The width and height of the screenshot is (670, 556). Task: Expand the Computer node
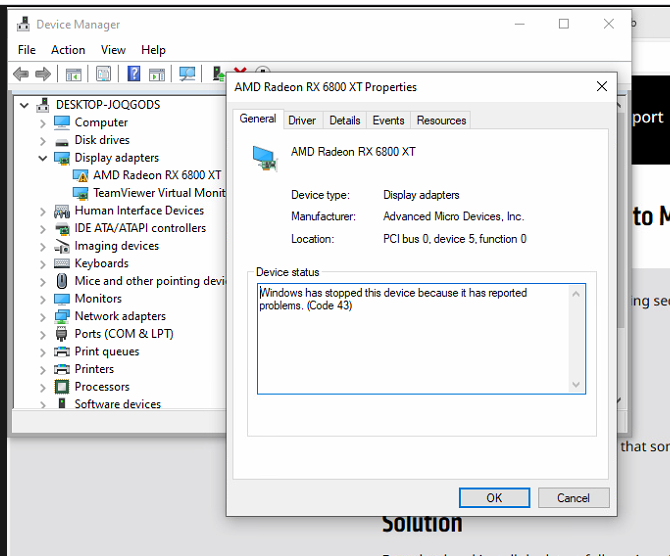pos(42,123)
